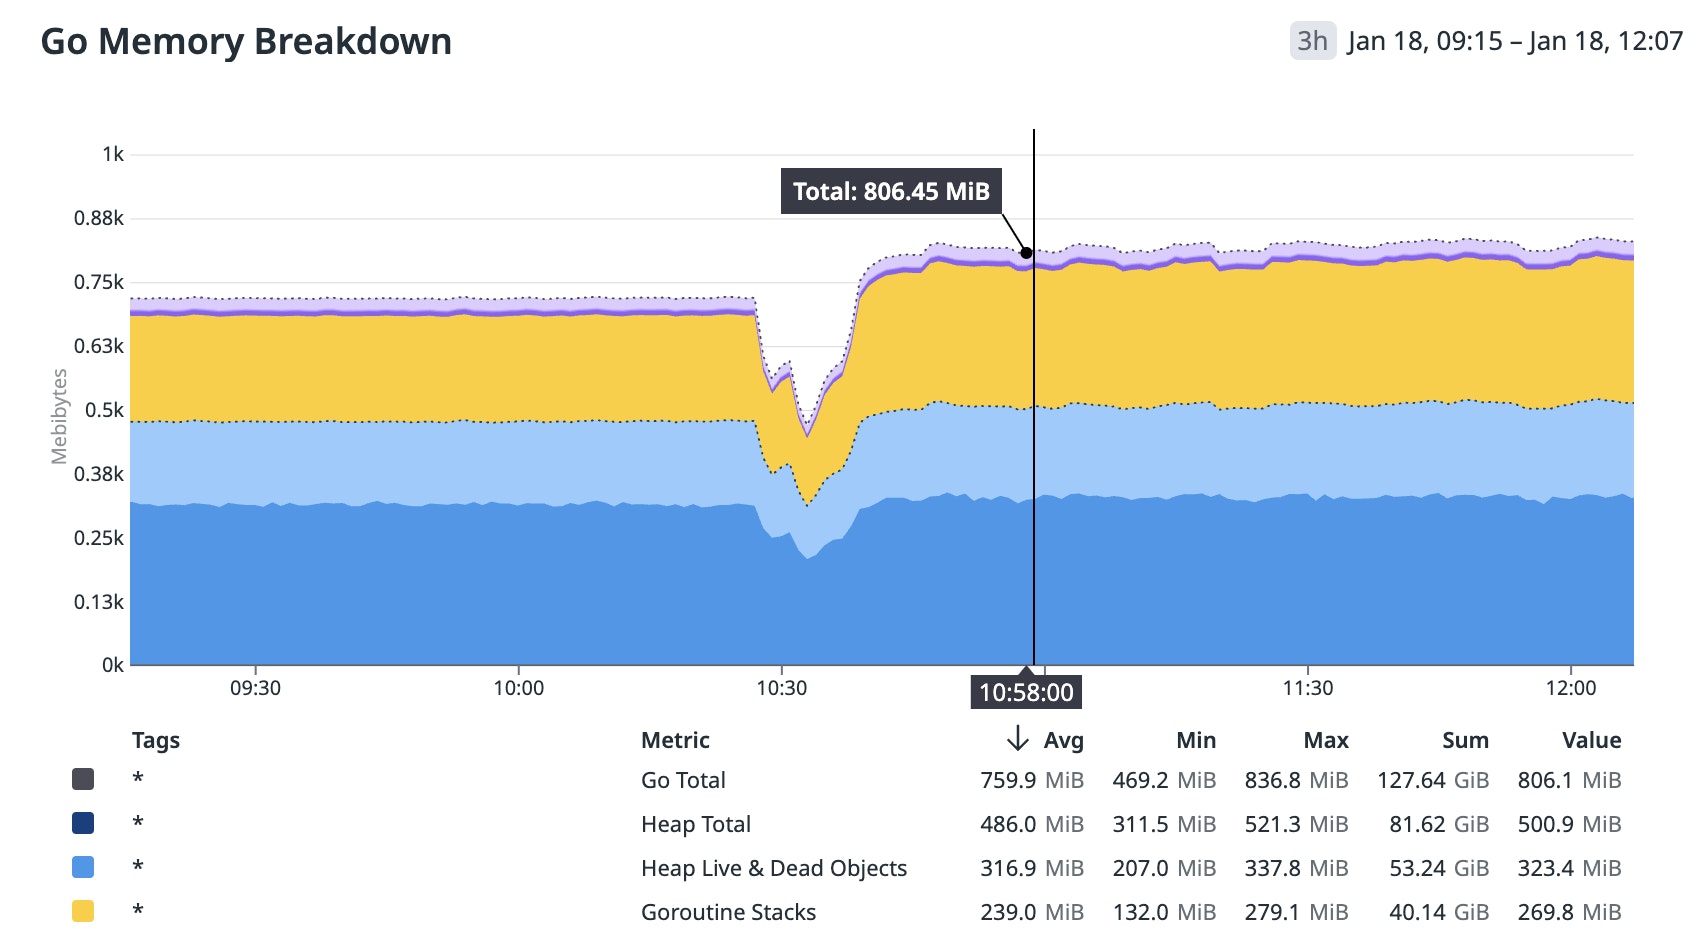
Task: Click the sort arrow next to Avg
Action: coord(1017,740)
